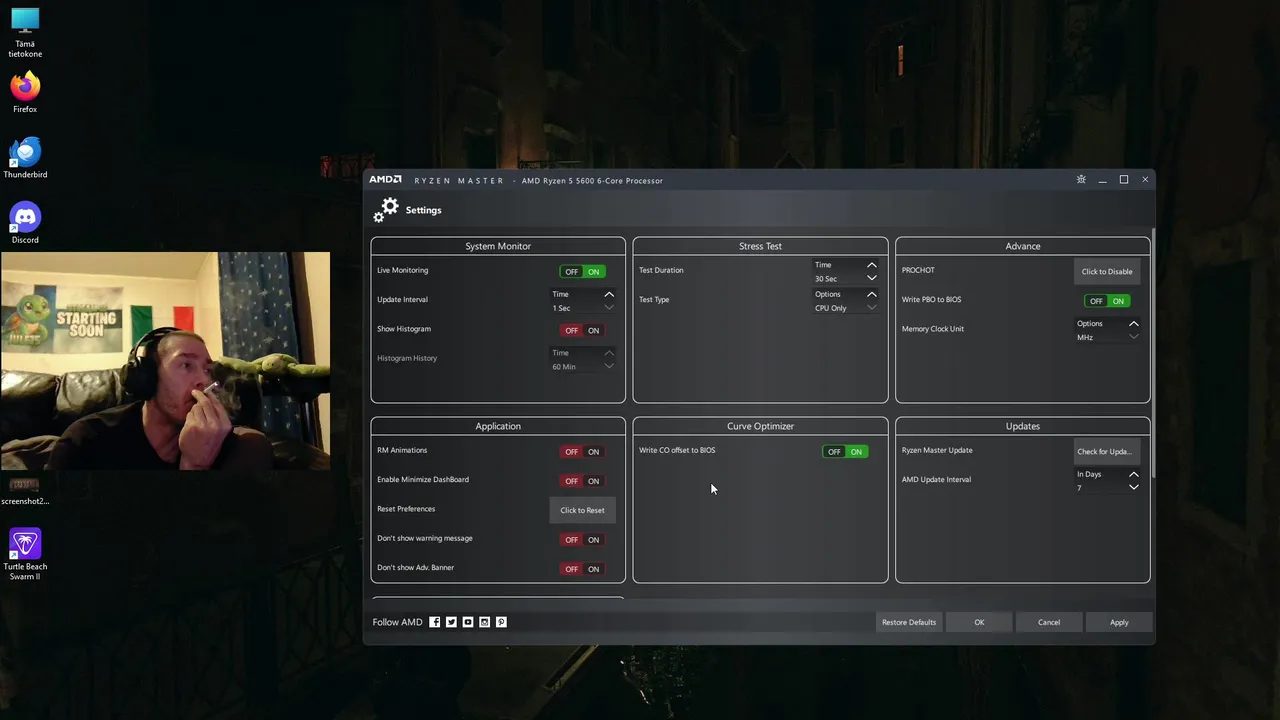Toggle Live Monitoring switch
Viewport: 1280px width, 720px height.
(x=582, y=272)
